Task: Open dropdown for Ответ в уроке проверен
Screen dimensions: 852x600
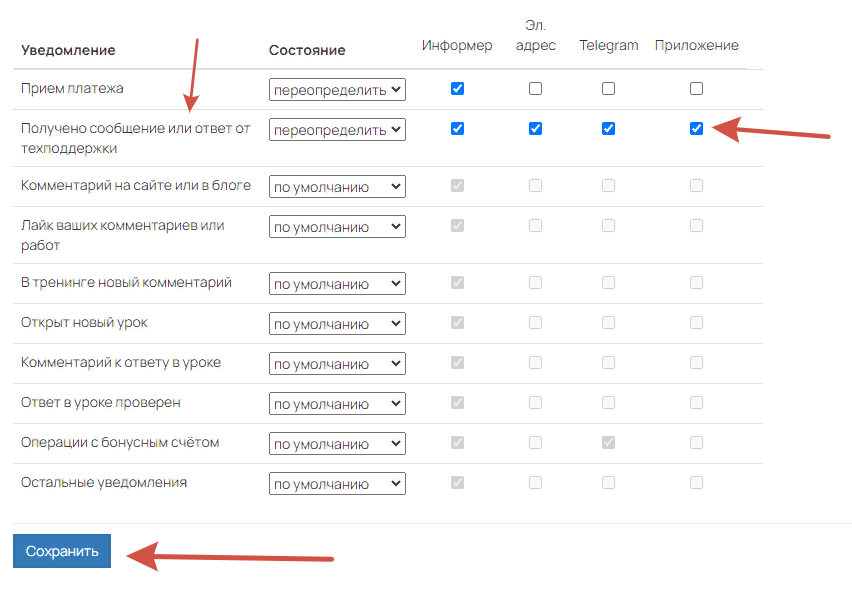Action: point(336,403)
